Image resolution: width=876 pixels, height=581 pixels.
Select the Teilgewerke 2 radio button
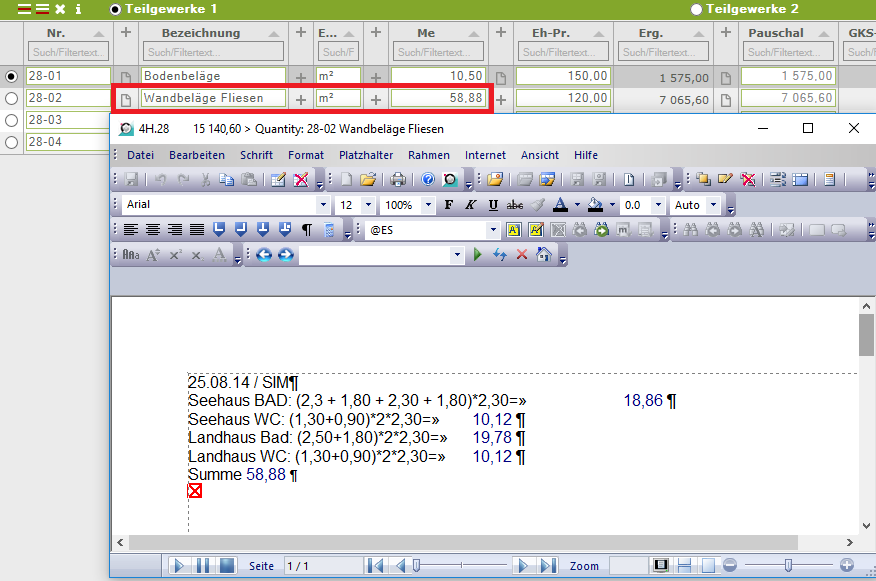696,9
